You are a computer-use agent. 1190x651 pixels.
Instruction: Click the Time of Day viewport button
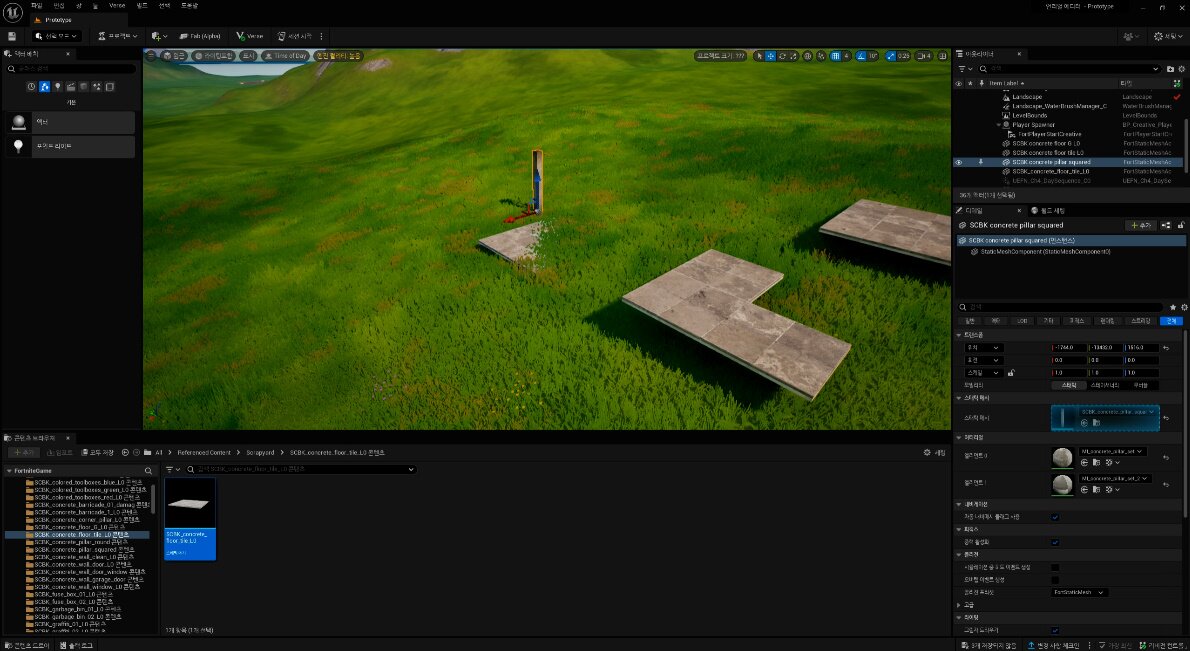click(x=286, y=56)
